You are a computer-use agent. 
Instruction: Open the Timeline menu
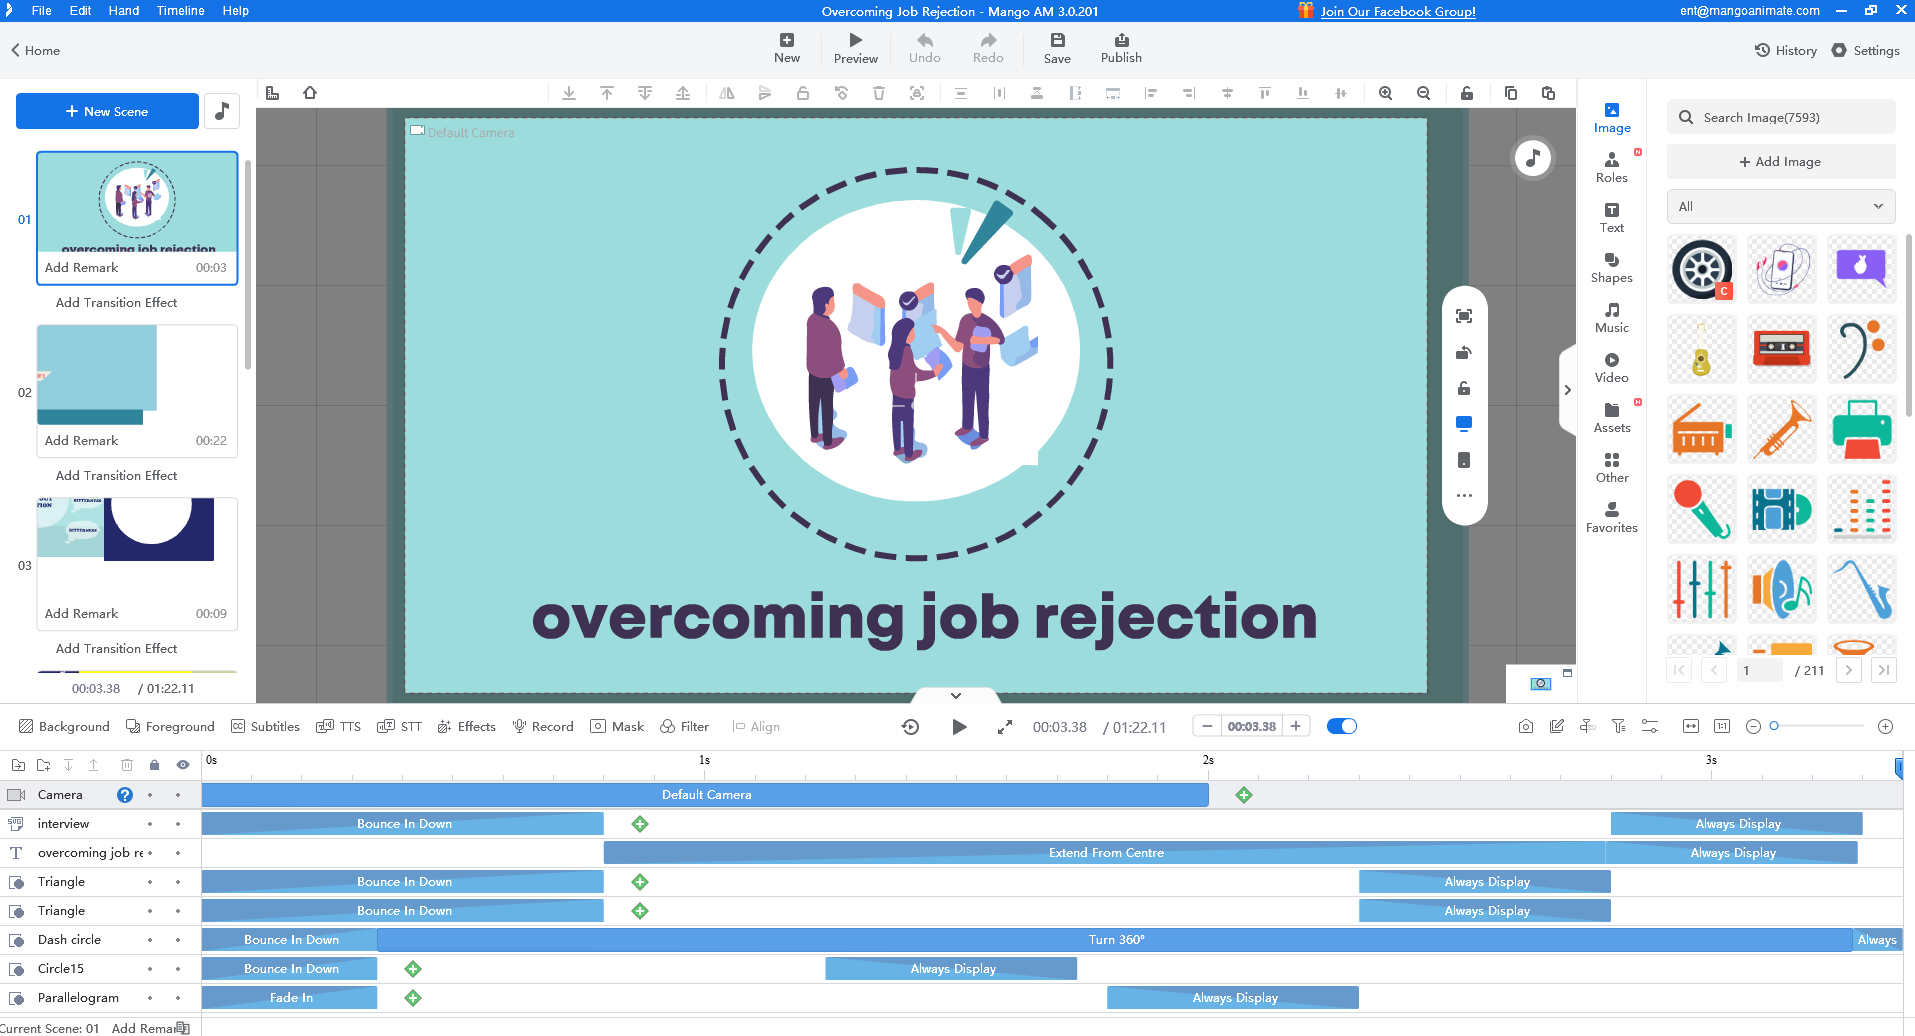pyautogui.click(x=180, y=11)
